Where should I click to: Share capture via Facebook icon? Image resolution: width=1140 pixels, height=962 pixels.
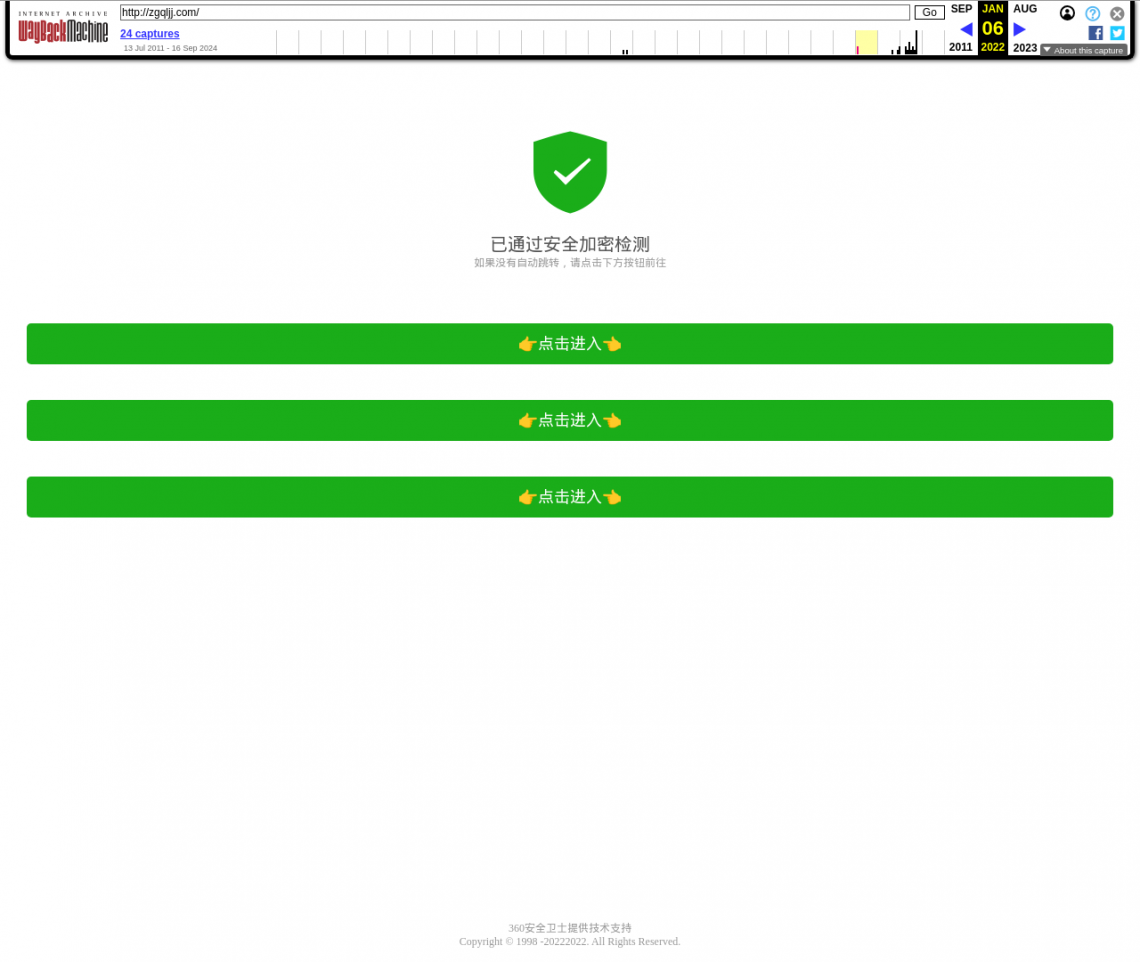click(x=1095, y=33)
